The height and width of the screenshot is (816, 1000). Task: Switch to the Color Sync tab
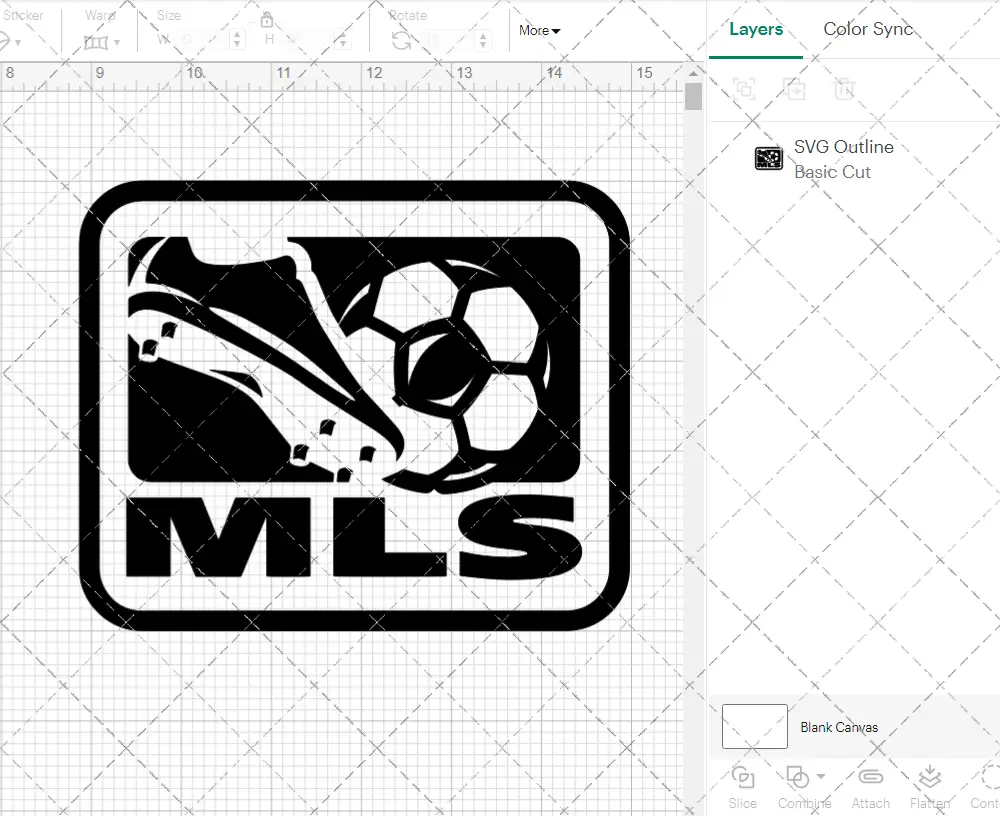tap(868, 29)
